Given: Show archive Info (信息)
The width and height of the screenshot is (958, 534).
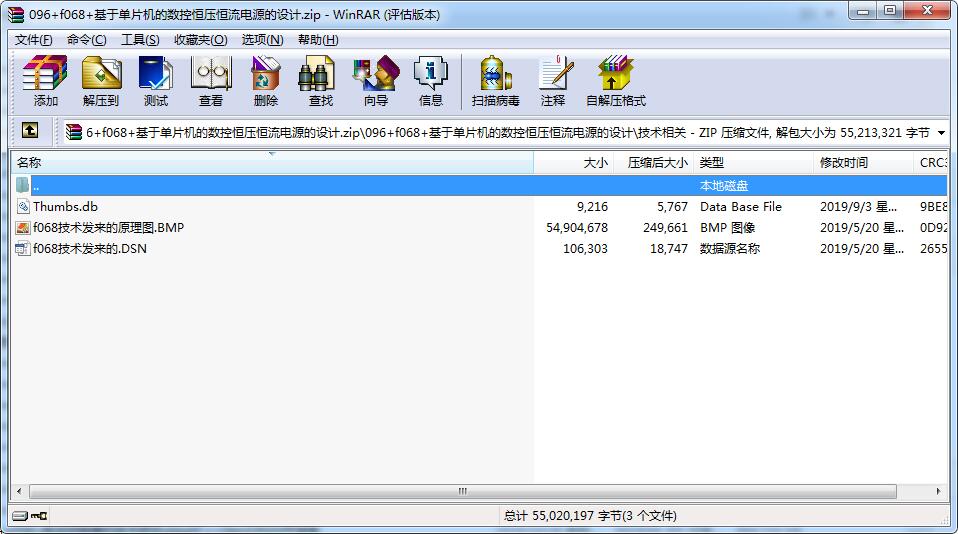Looking at the screenshot, I should tap(431, 81).
